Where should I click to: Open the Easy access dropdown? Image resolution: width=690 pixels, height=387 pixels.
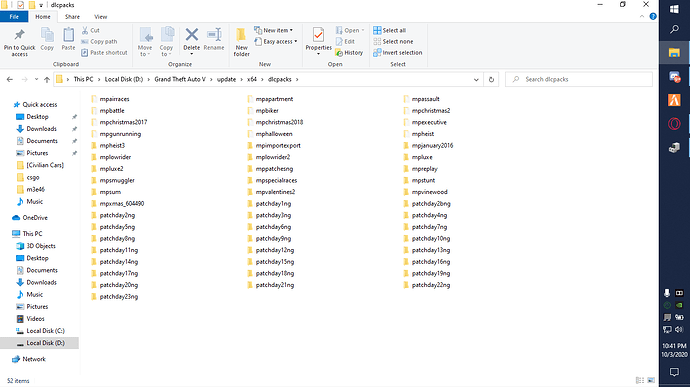[x=275, y=41]
